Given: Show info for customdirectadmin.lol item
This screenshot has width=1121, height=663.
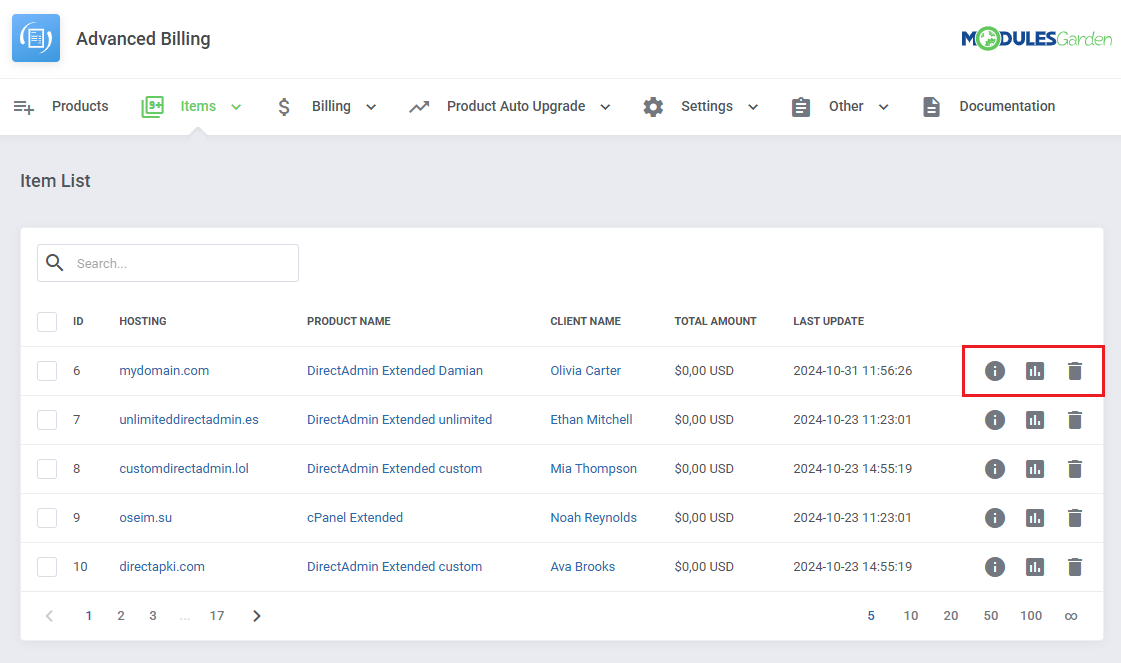Looking at the screenshot, I should click(x=994, y=468).
